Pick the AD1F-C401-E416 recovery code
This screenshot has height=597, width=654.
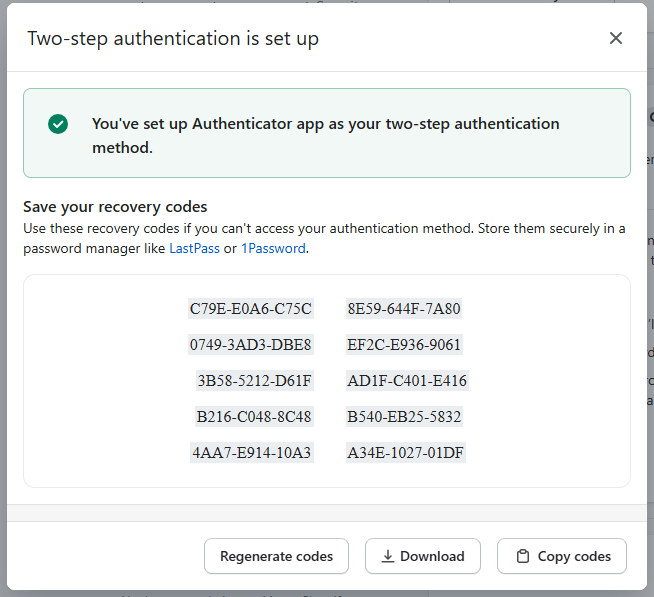point(407,381)
